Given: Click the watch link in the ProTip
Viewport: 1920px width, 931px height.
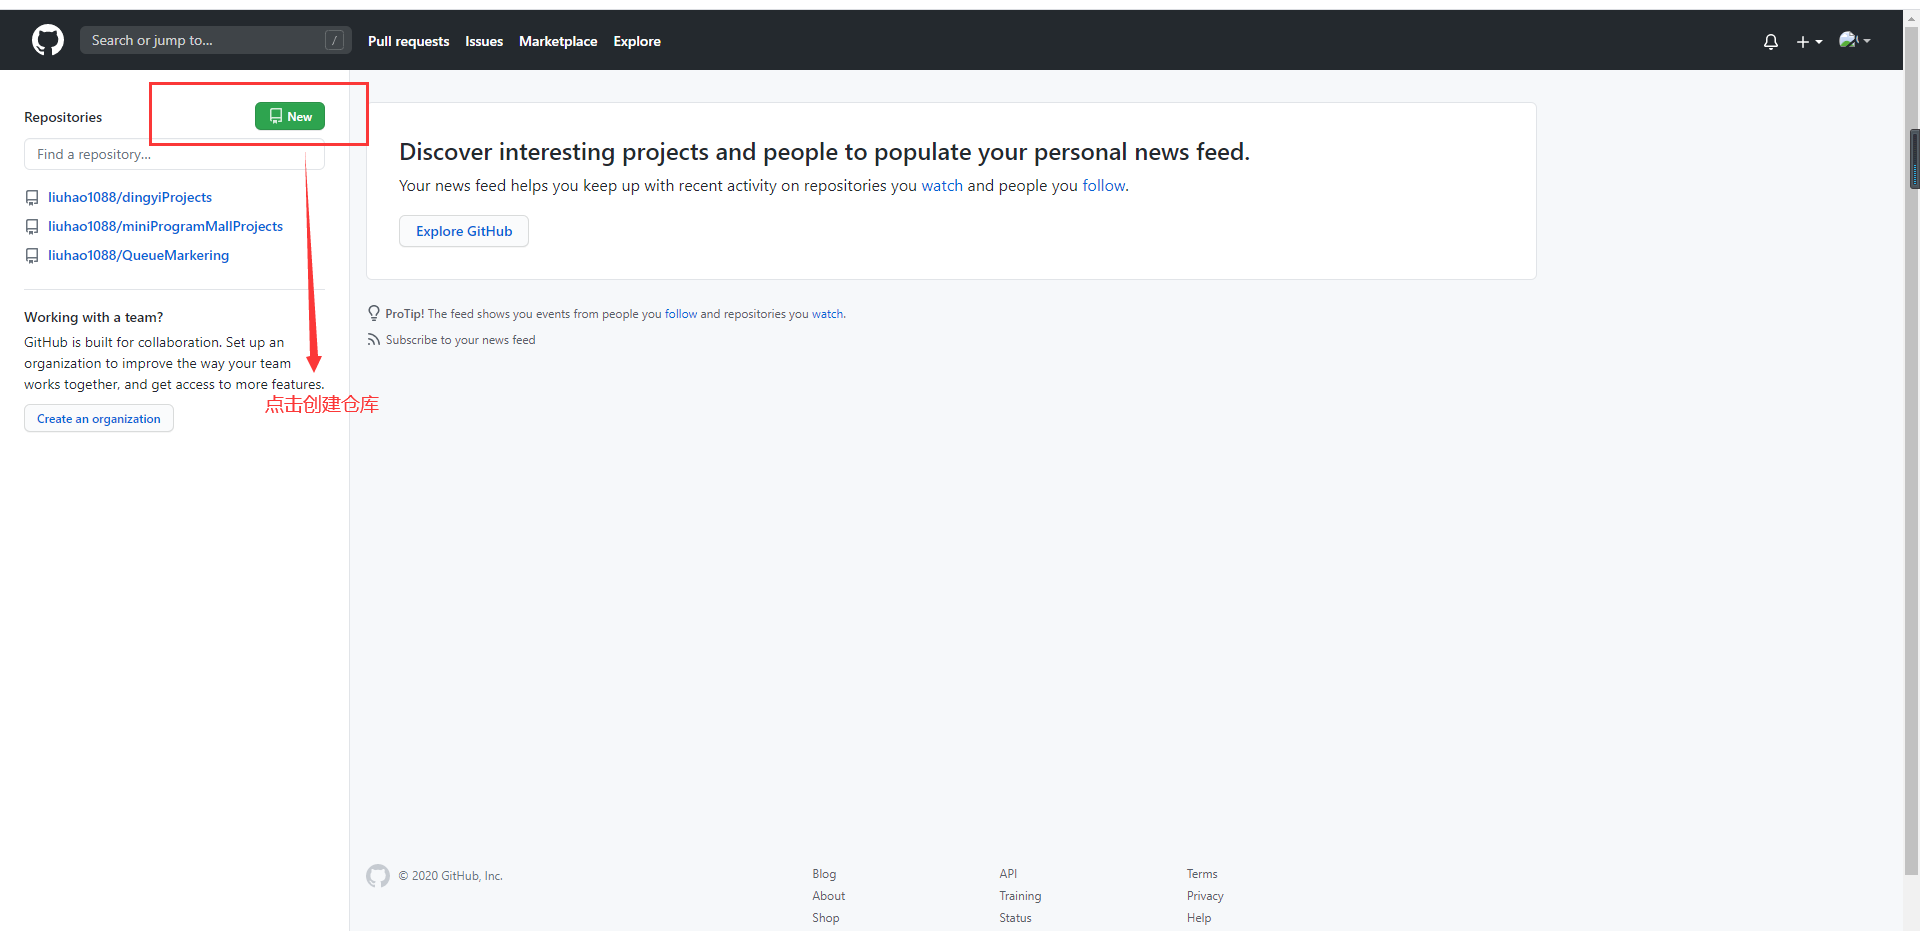Looking at the screenshot, I should click(827, 314).
